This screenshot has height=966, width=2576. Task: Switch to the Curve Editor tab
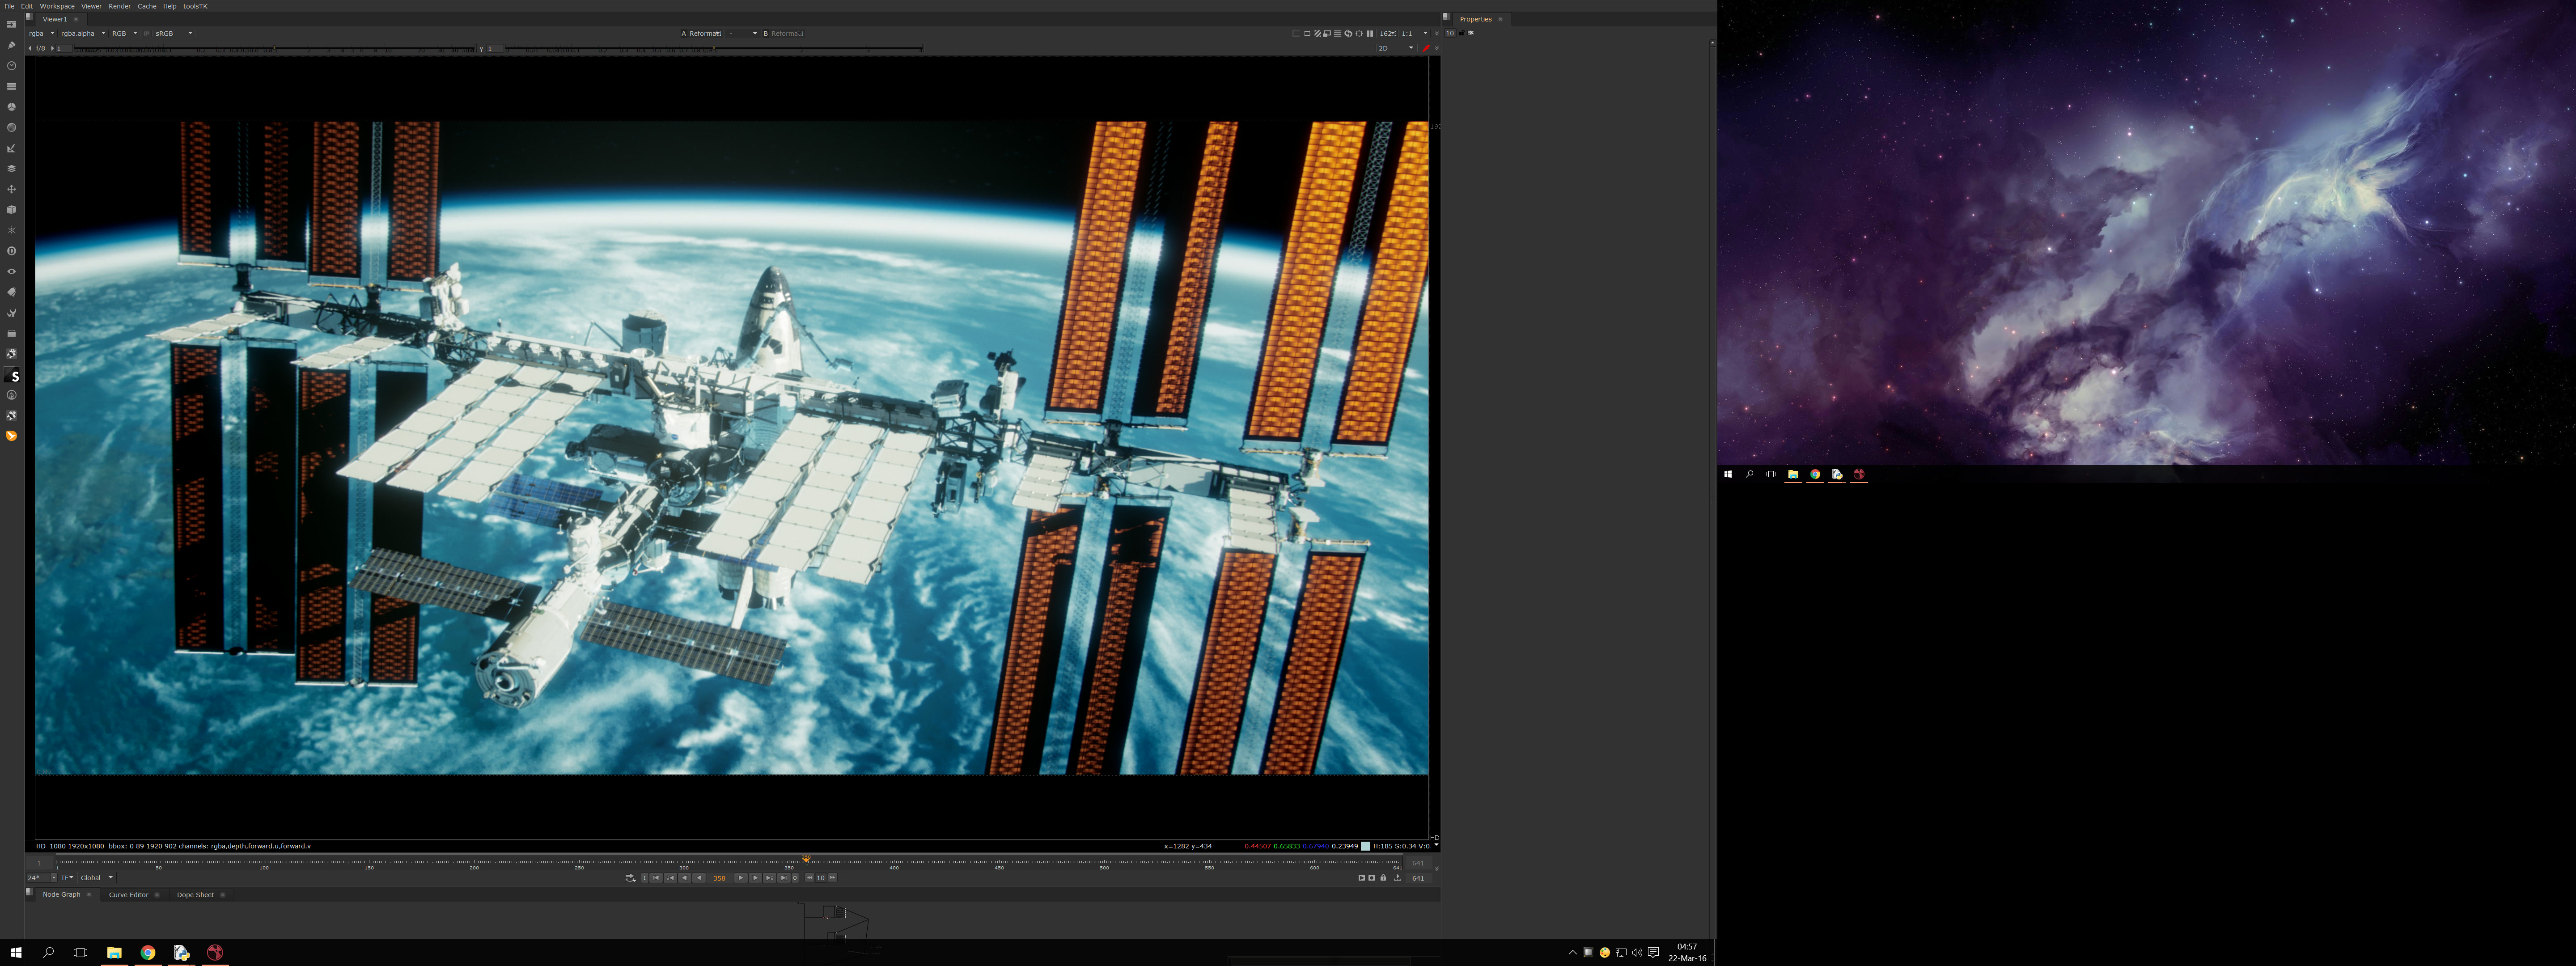(x=128, y=895)
